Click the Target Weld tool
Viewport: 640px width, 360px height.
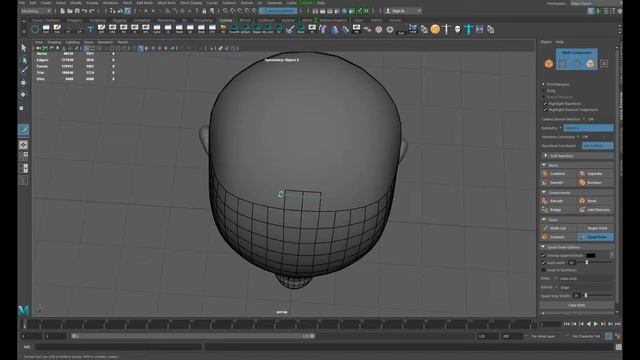pos(595,228)
